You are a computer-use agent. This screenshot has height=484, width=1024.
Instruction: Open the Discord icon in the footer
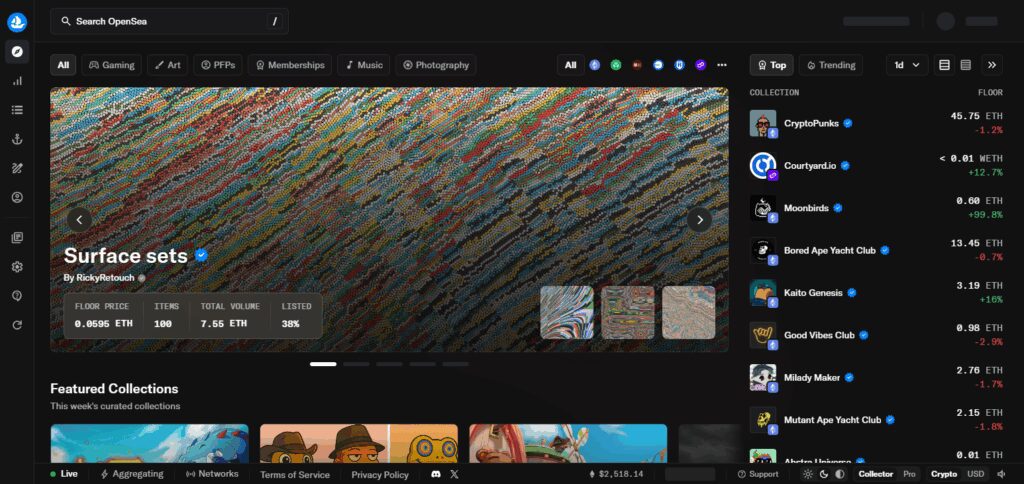click(x=436, y=474)
